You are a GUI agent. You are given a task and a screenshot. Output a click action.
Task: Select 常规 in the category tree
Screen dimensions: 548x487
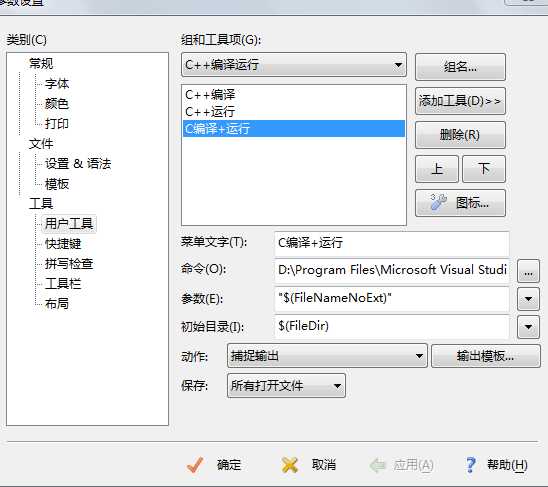coord(41,64)
